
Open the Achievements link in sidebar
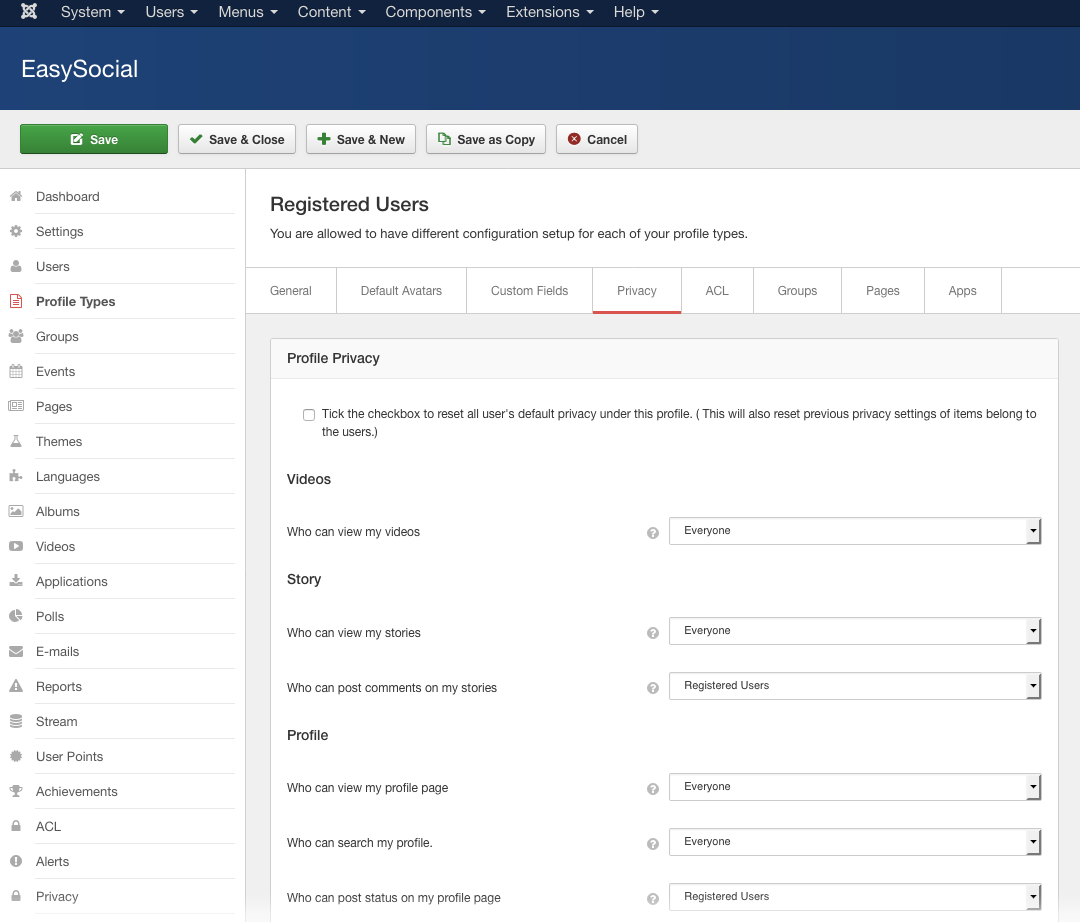point(76,791)
